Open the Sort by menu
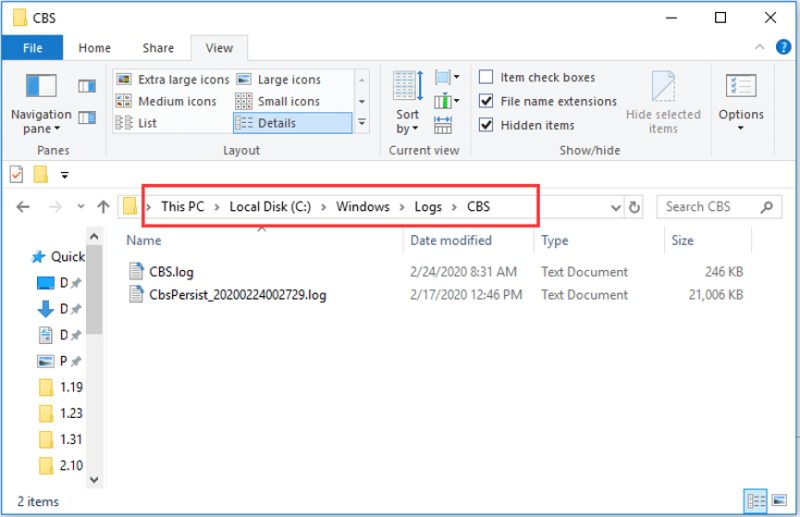Viewport: 800px width, 517px height. click(x=407, y=104)
